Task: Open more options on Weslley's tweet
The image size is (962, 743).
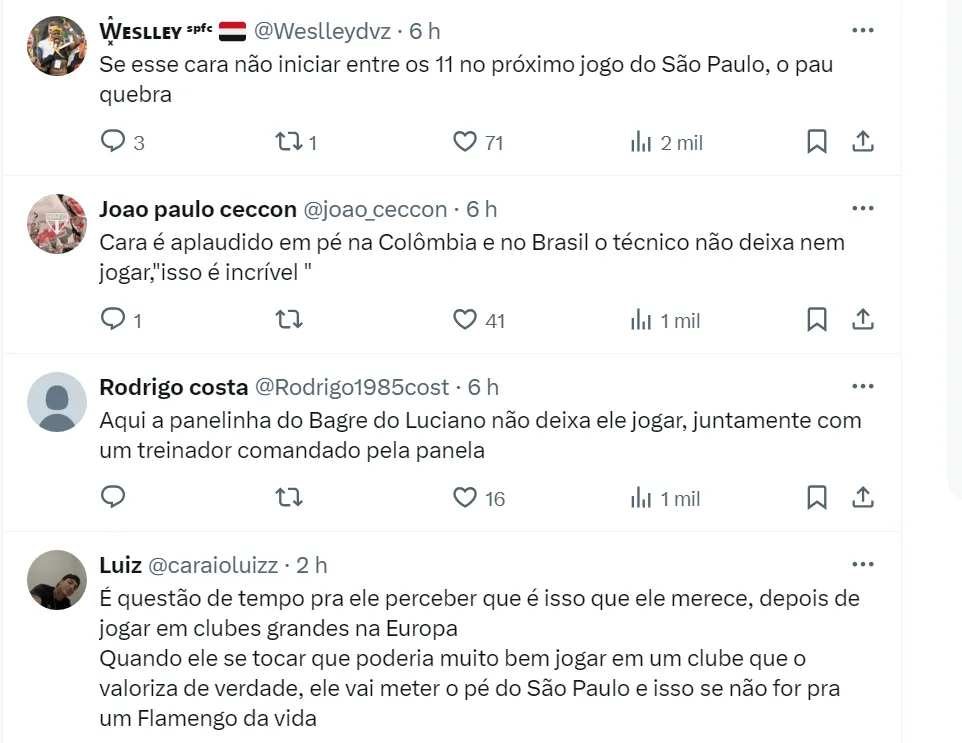Action: click(862, 31)
